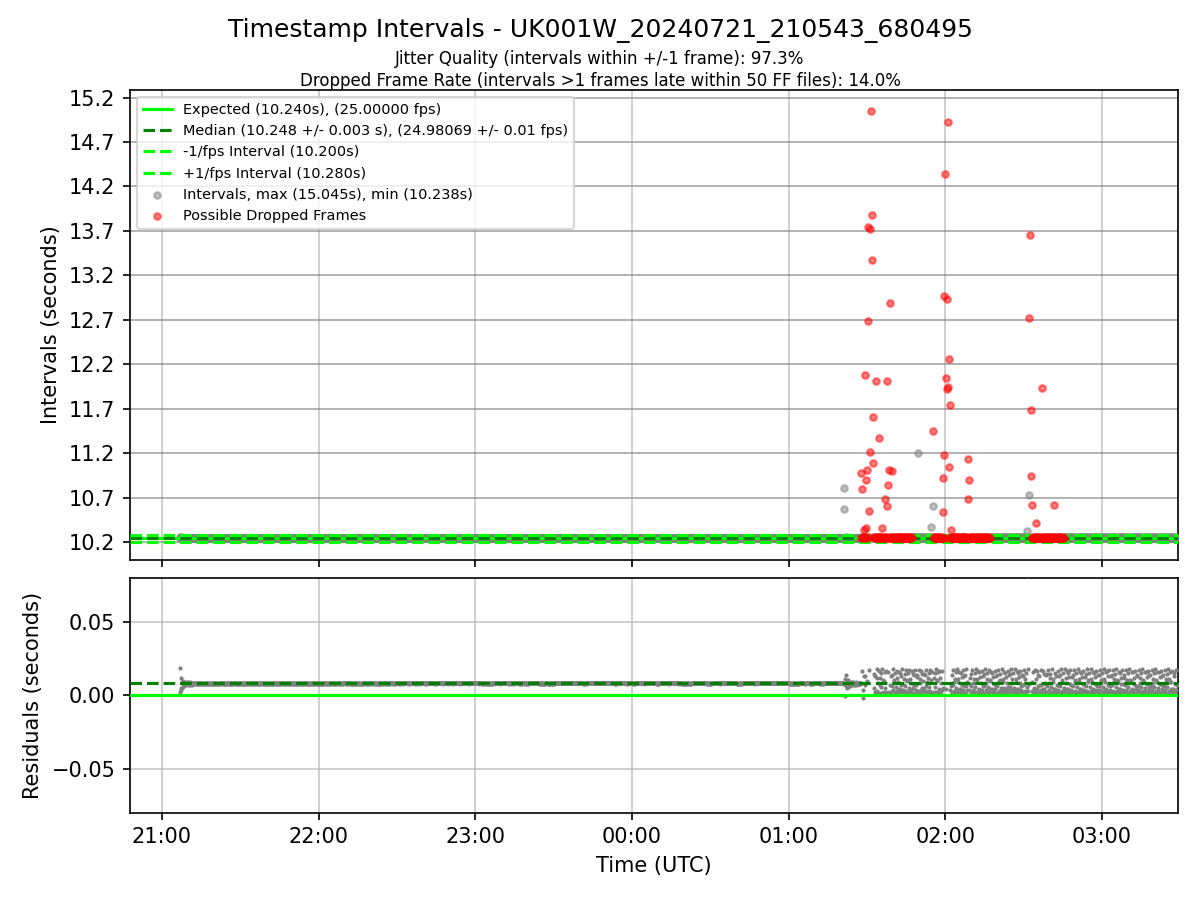Click the plot title Timestamp Intervals text

(600, 29)
